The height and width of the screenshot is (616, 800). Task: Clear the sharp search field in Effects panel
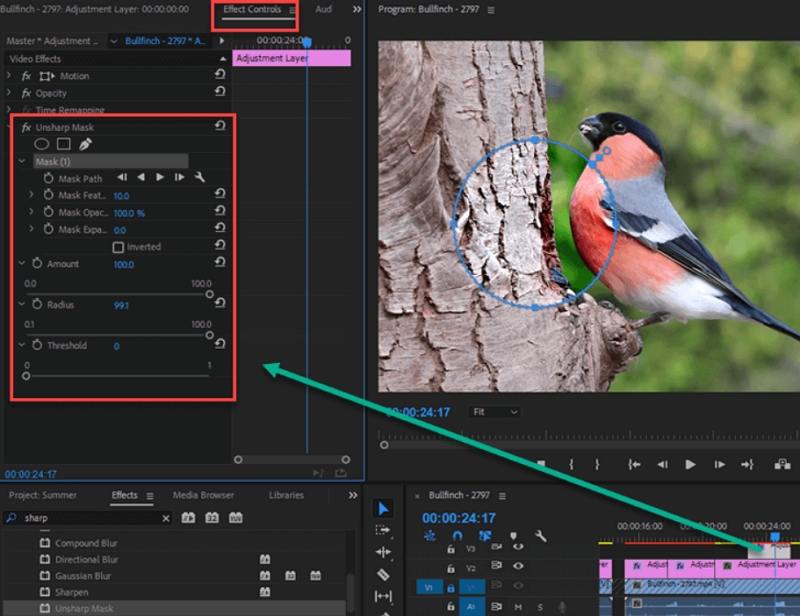pyautogui.click(x=165, y=518)
